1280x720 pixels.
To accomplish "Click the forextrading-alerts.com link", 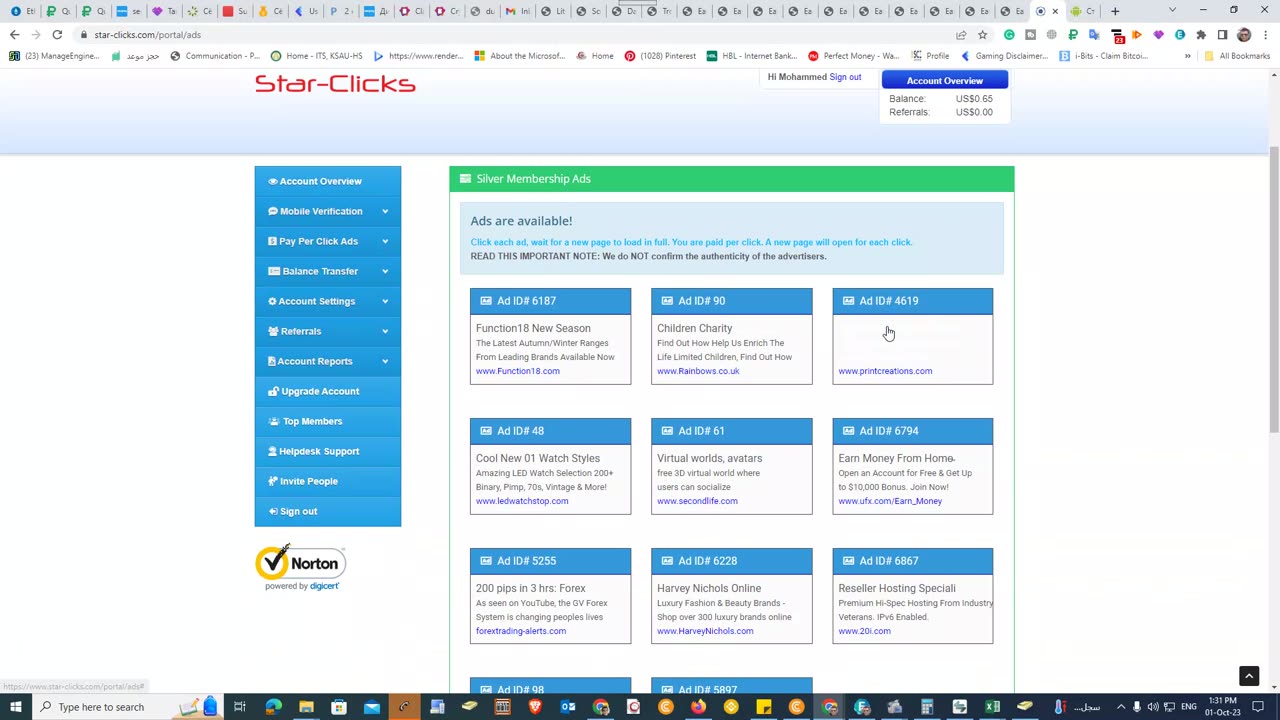I will coord(521,631).
